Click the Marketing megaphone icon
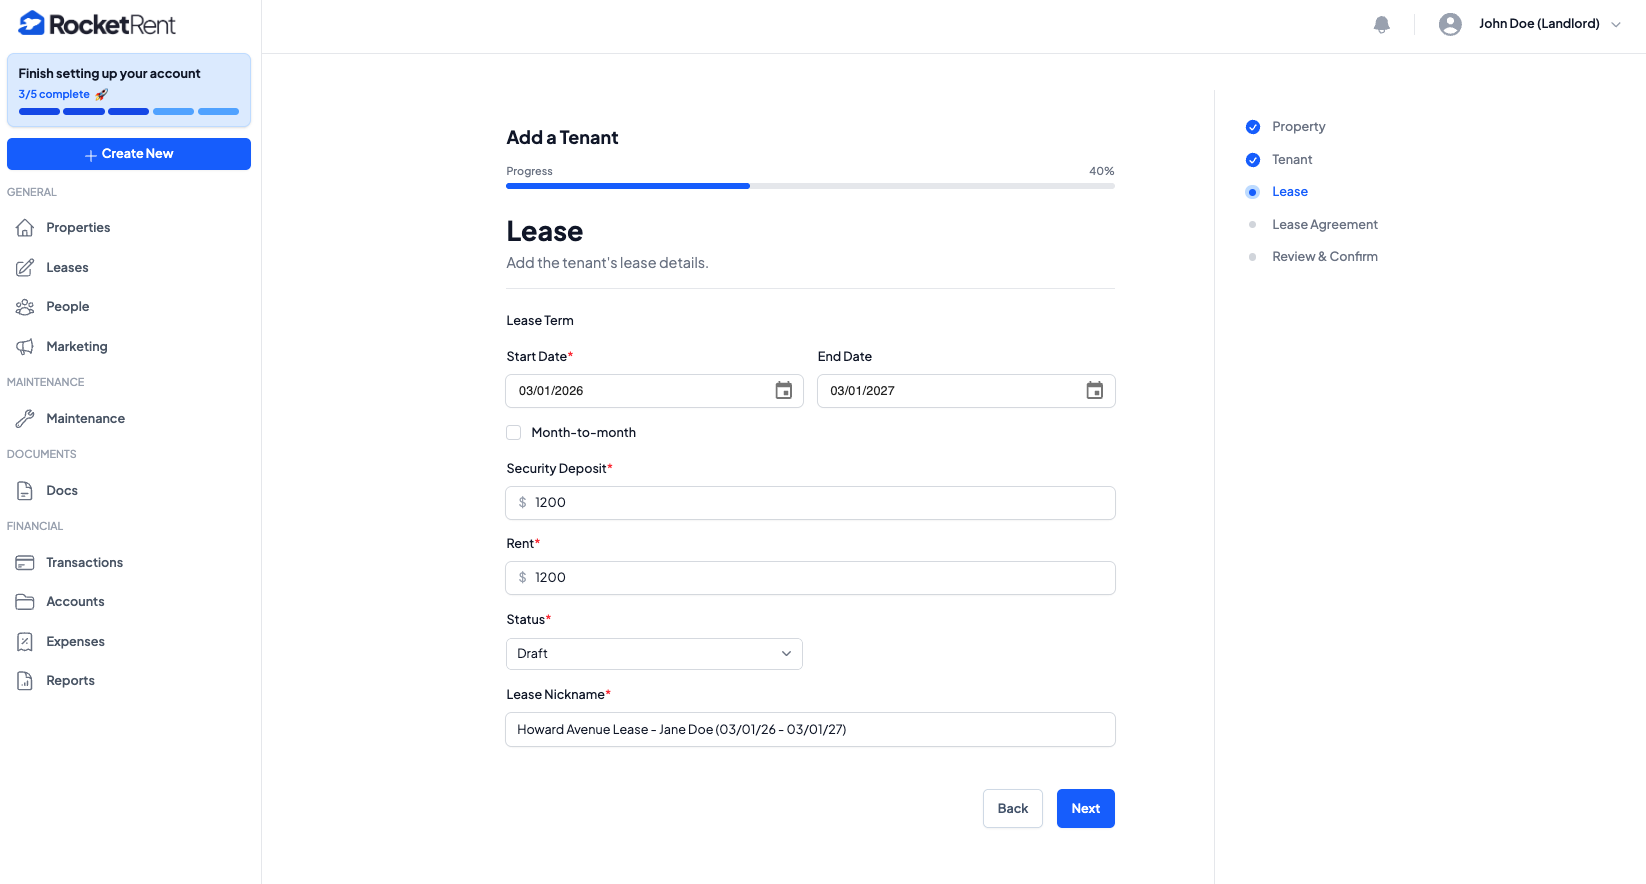 click(x=25, y=347)
